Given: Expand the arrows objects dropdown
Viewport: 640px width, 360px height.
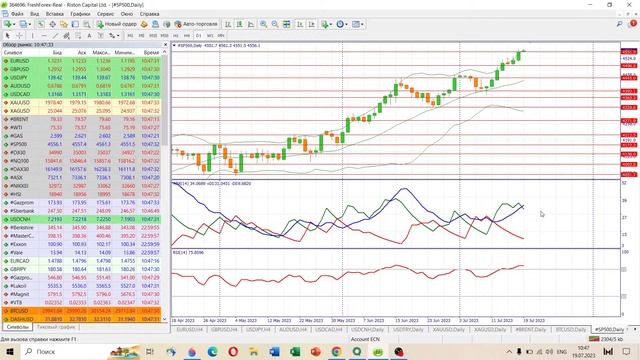Looking at the screenshot, I should (x=118, y=36).
